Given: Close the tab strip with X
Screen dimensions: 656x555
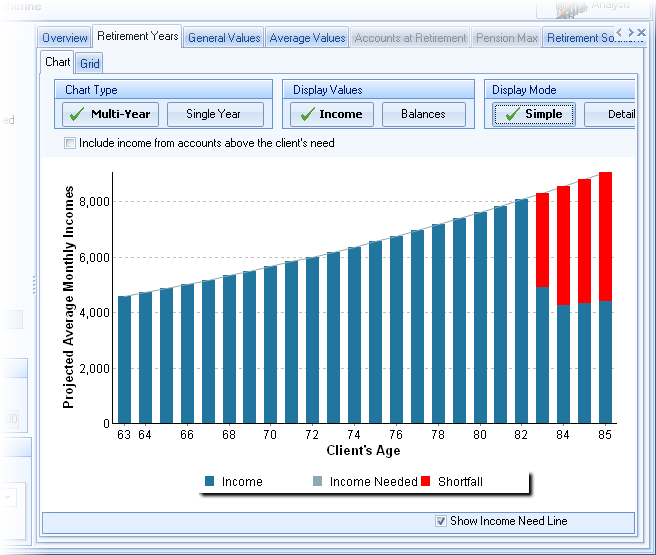Looking at the screenshot, I should pos(641,33).
